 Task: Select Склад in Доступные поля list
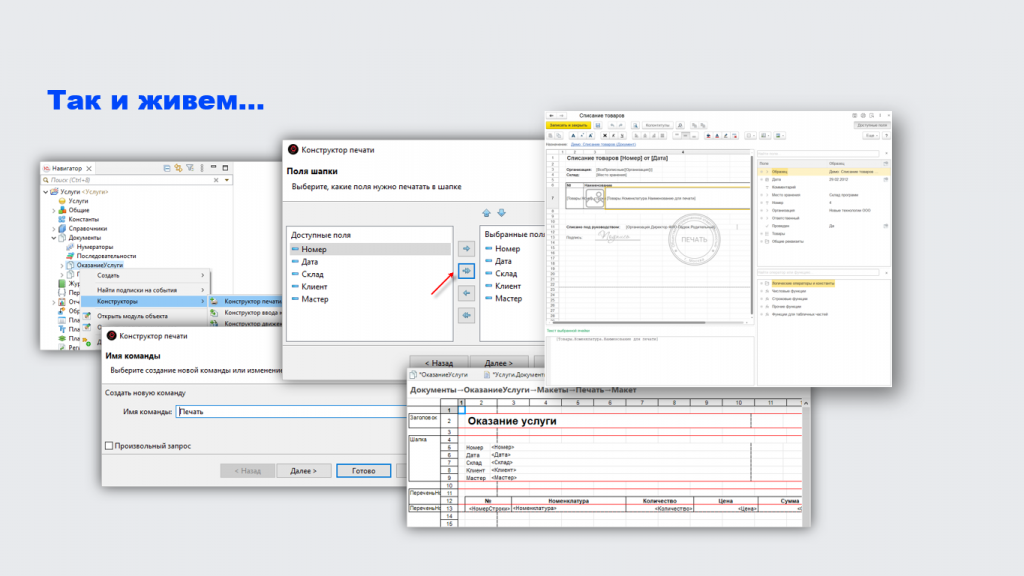pyautogui.click(x=370, y=274)
